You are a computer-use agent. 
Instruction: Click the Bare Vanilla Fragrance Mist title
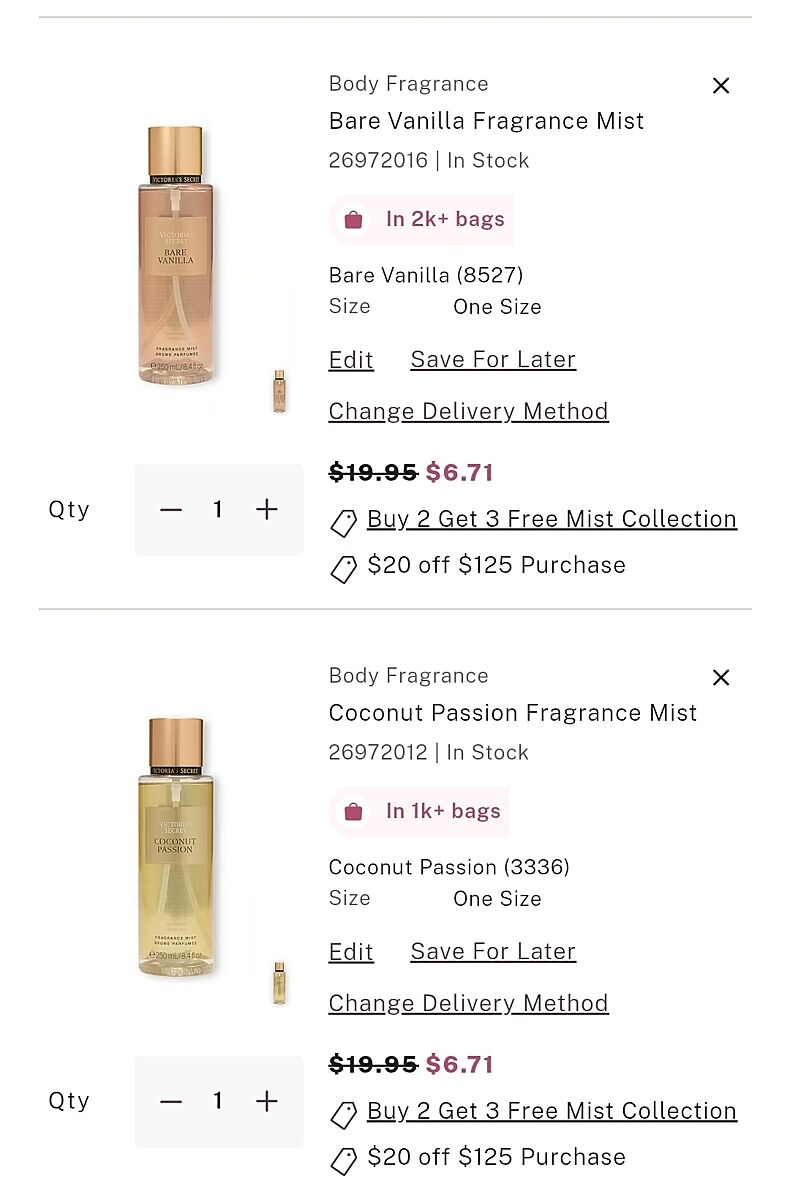coord(486,122)
